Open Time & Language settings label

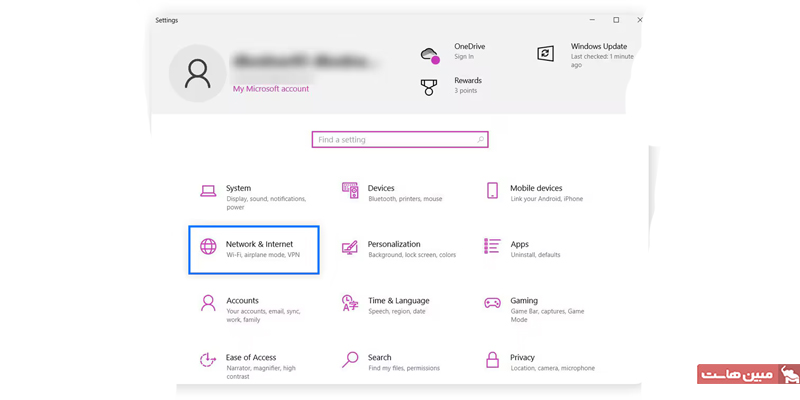point(399,301)
